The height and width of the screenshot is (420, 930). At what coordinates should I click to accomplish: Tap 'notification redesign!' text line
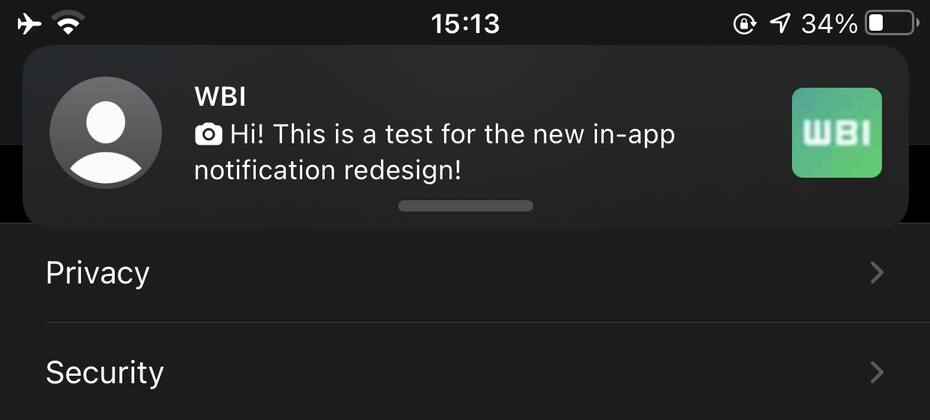(327, 171)
